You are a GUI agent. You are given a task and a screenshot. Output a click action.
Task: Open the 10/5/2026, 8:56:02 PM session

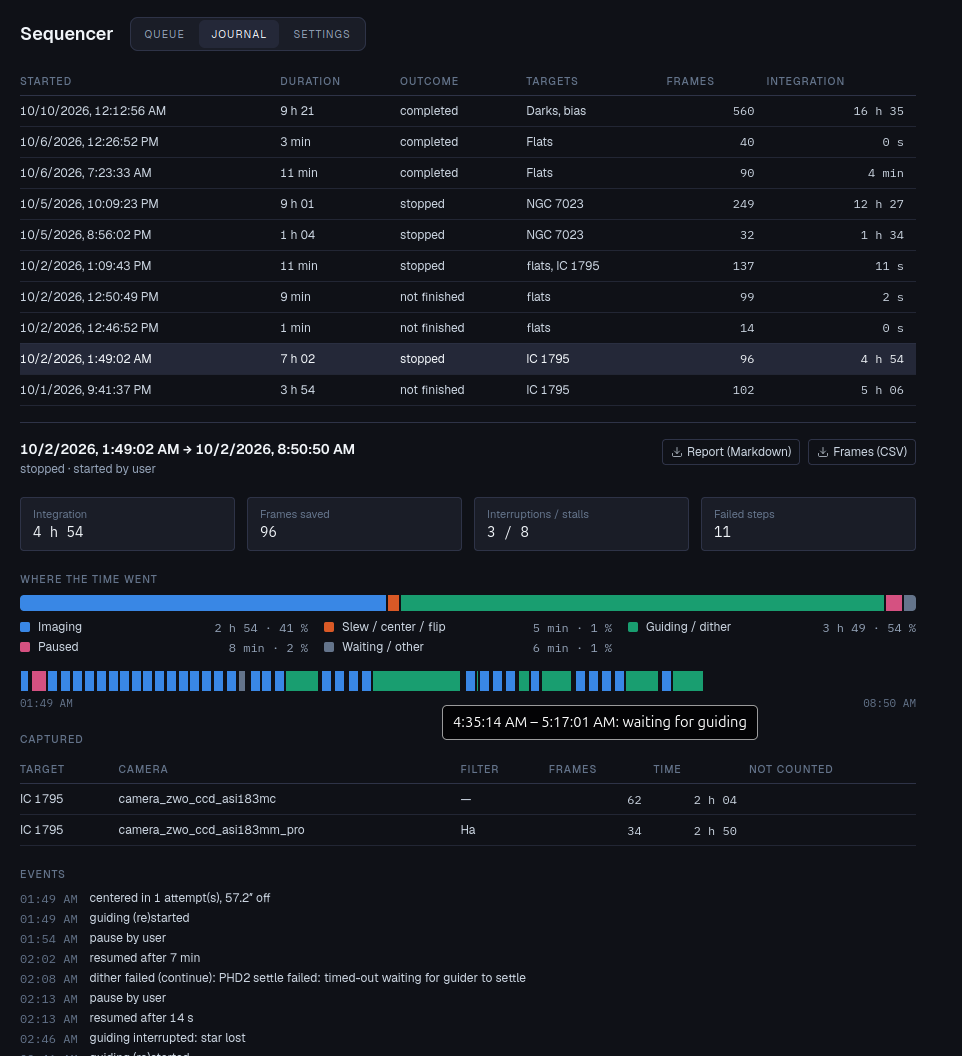point(468,235)
